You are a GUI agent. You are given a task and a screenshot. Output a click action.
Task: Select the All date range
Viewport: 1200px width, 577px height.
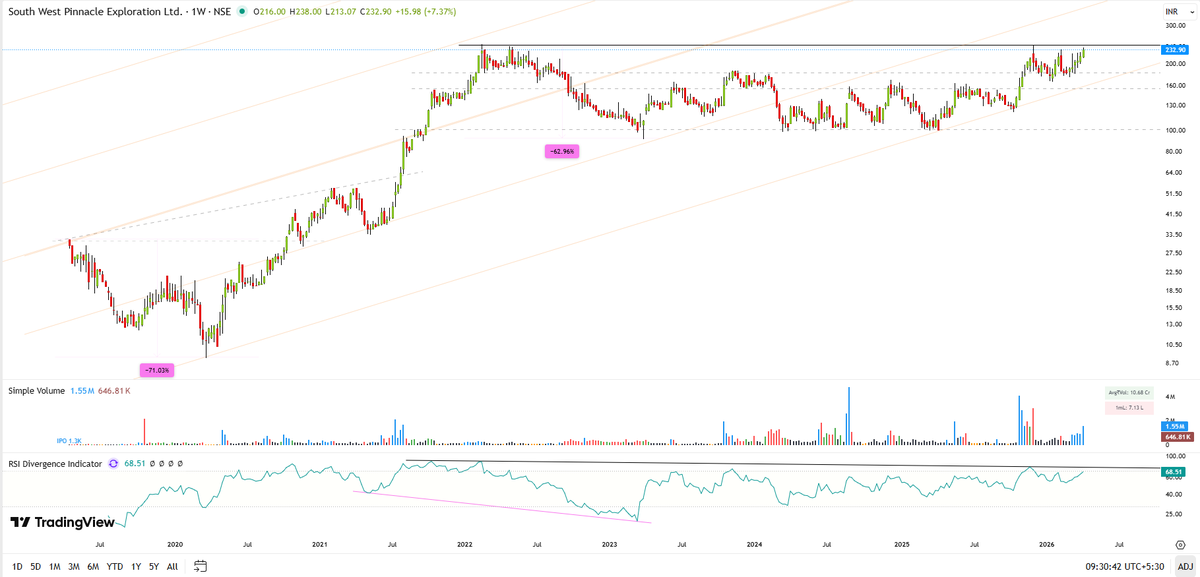(172, 566)
